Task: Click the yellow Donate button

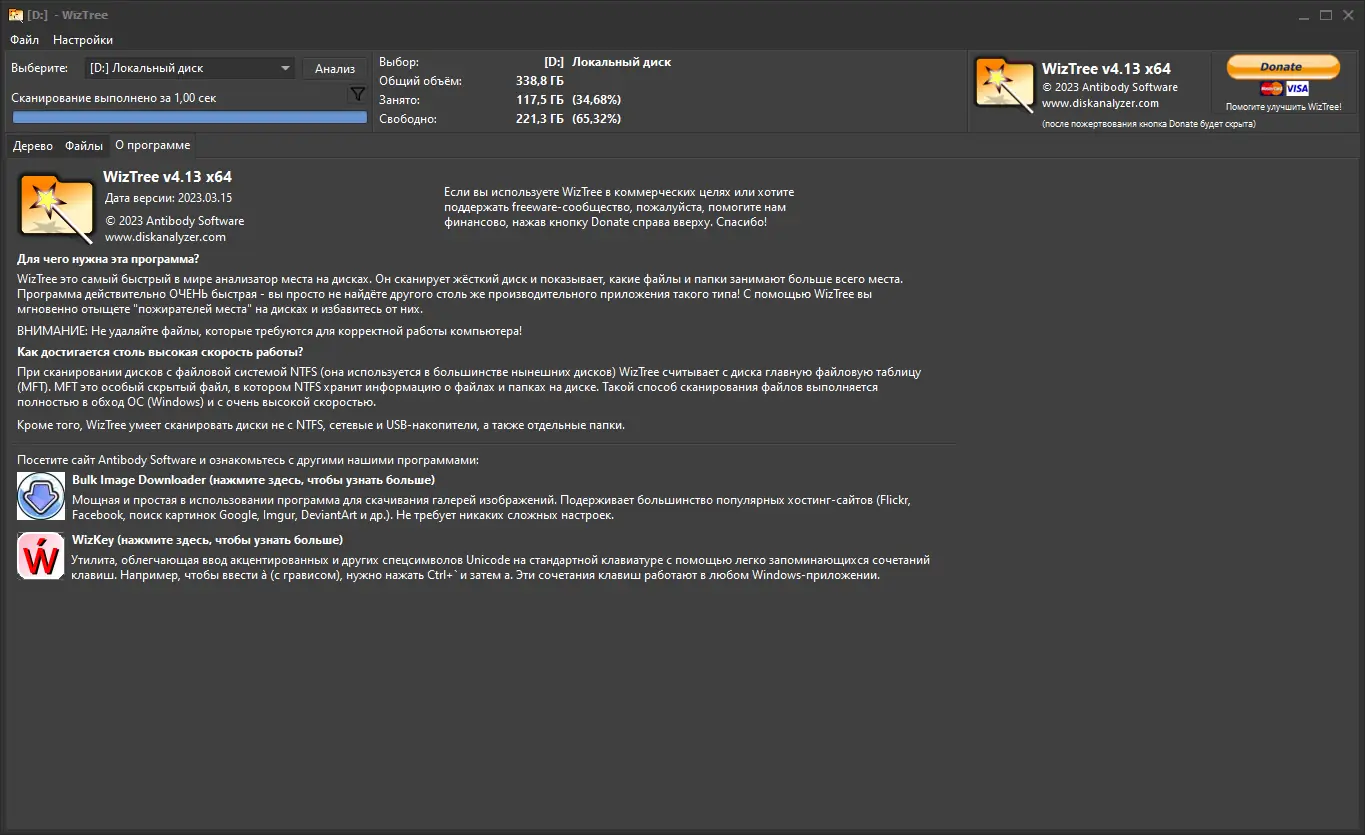Action: click(x=1283, y=67)
